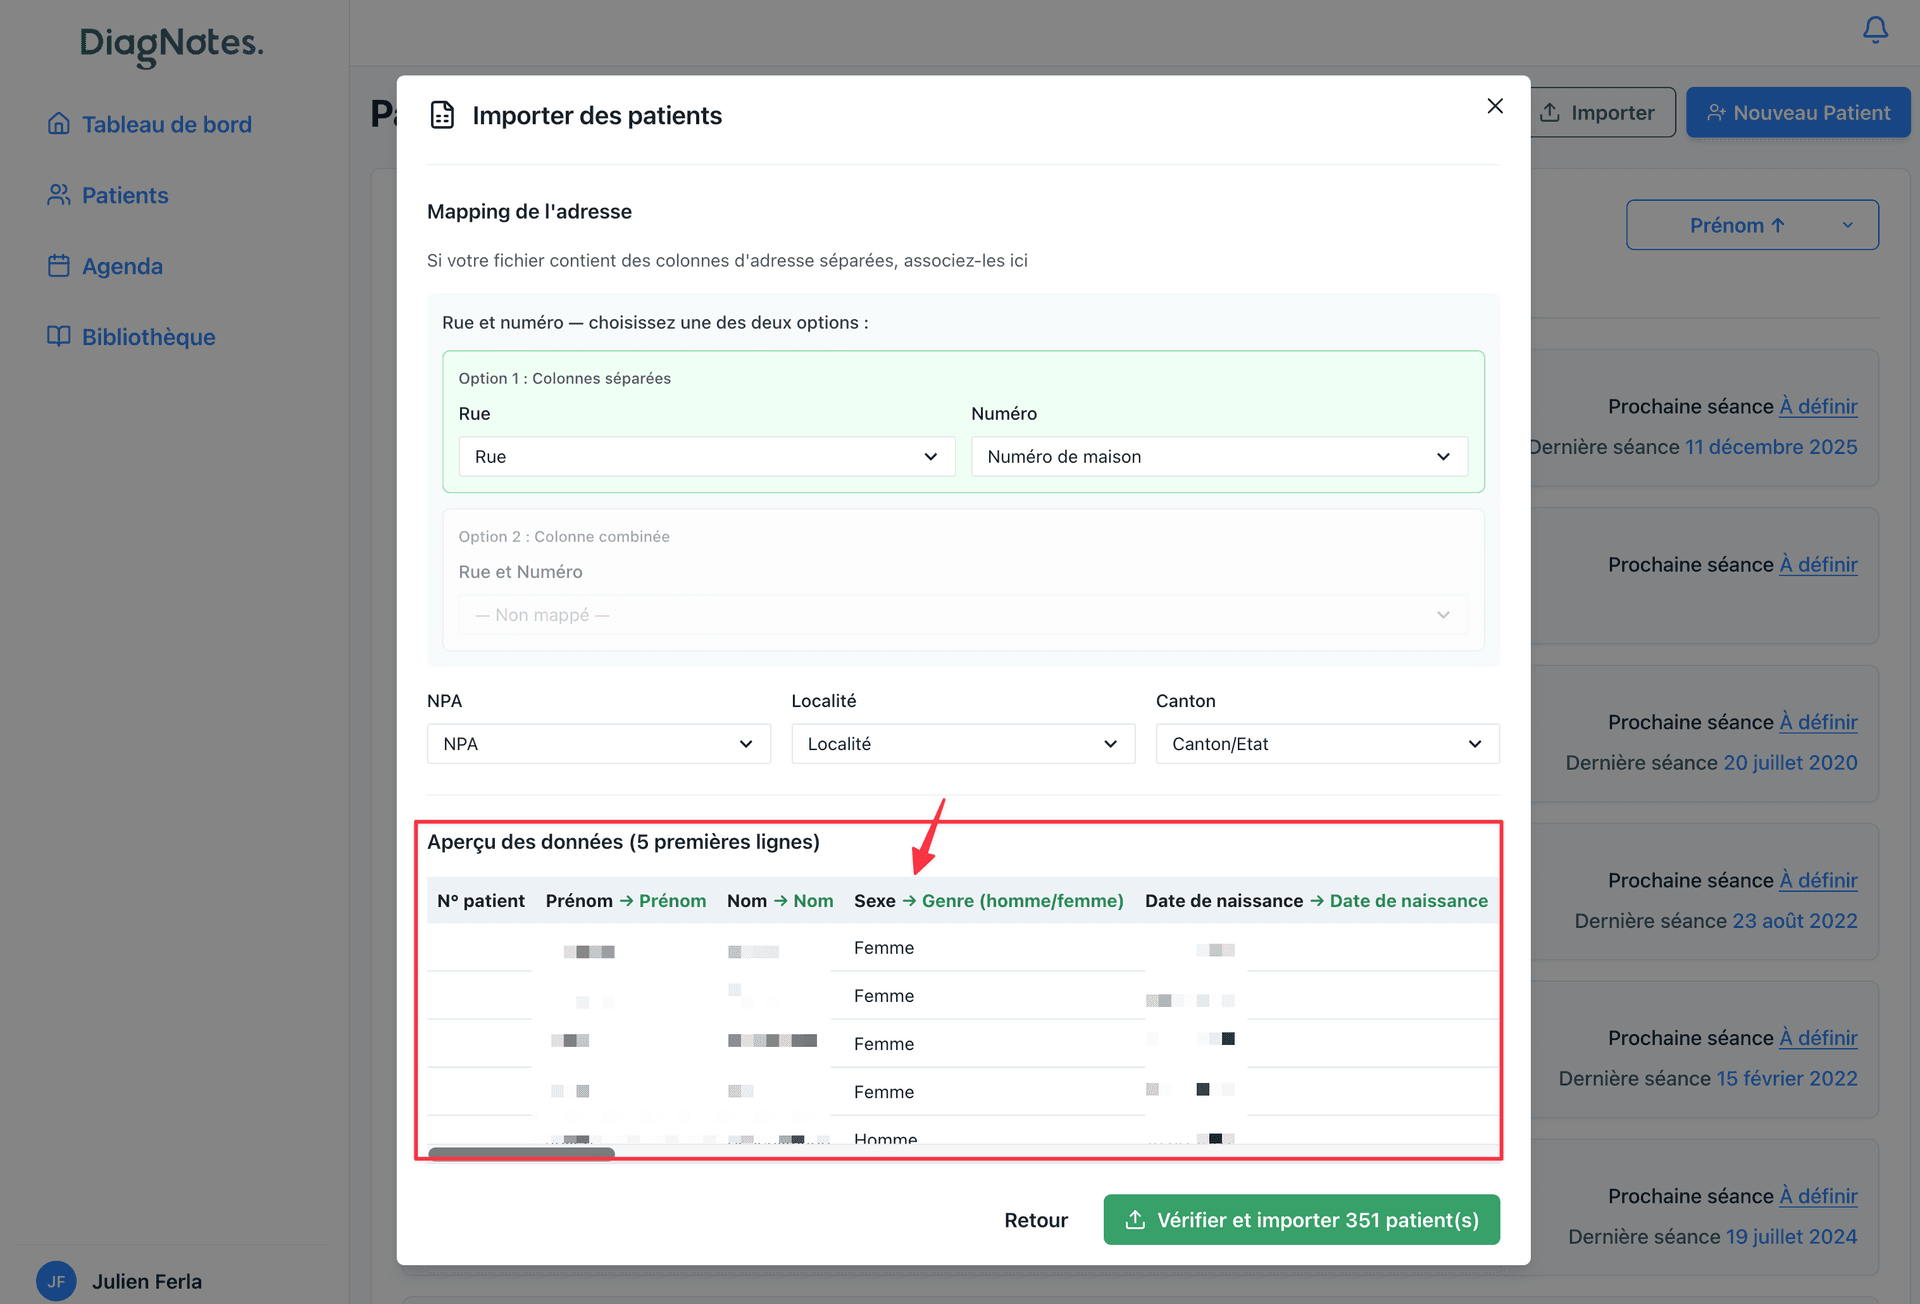
Task: Open the Prénom sort options dropdown
Action: tap(1751, 225)
